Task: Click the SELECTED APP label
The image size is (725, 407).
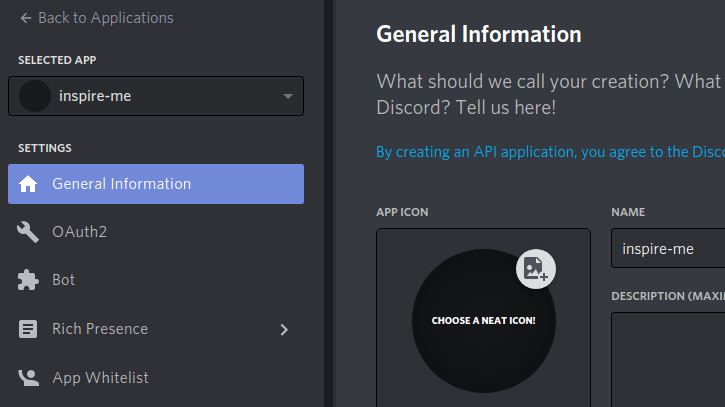Action: pos(57,60)
